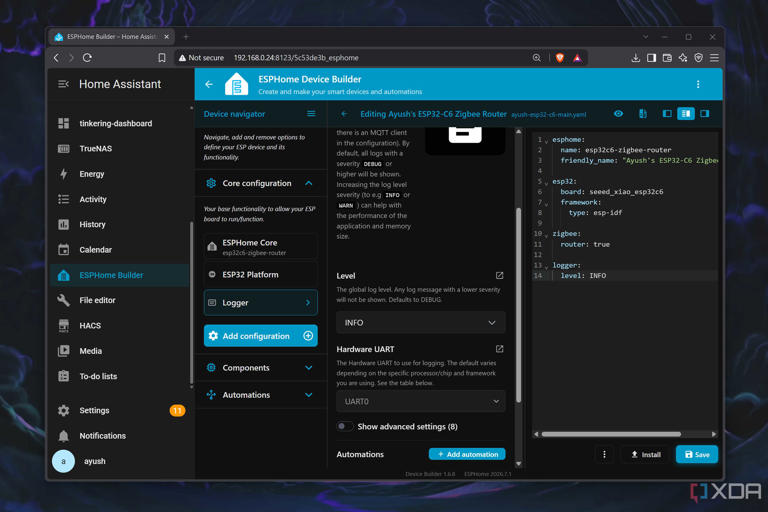Click the zoom magnifier icon in address bar
Screen dimensions: 768x512
coord(537,58)
